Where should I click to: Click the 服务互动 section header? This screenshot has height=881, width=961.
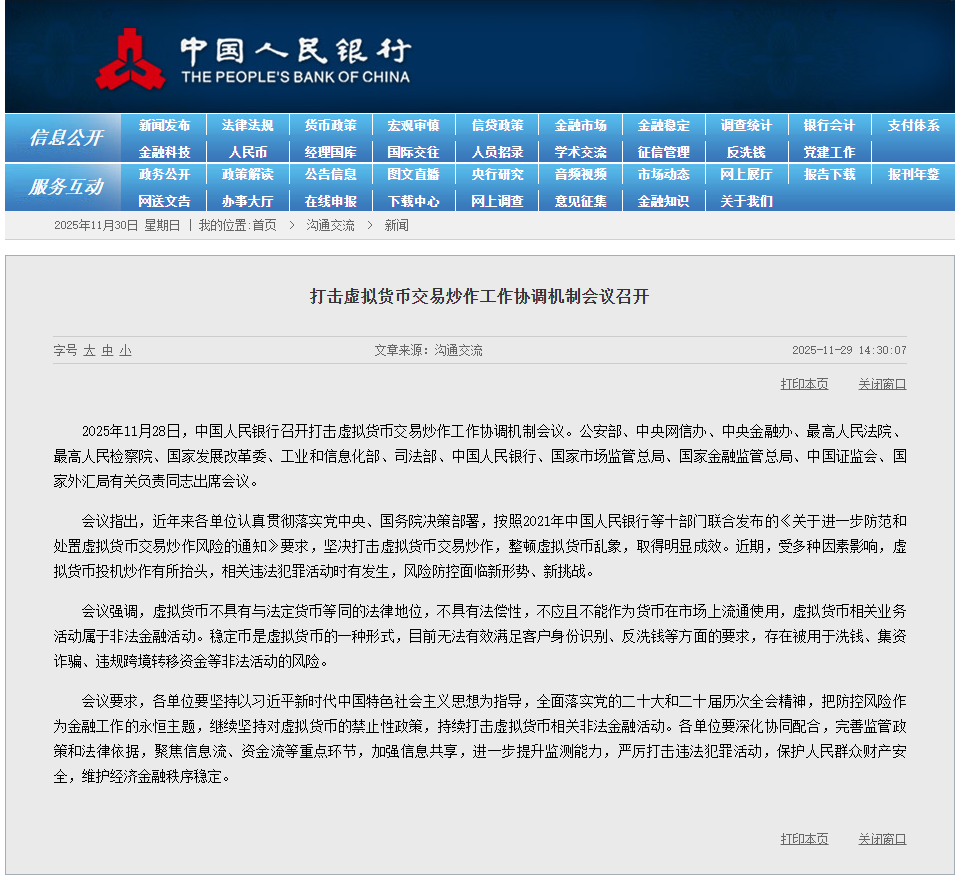click(x=66, y=187)
